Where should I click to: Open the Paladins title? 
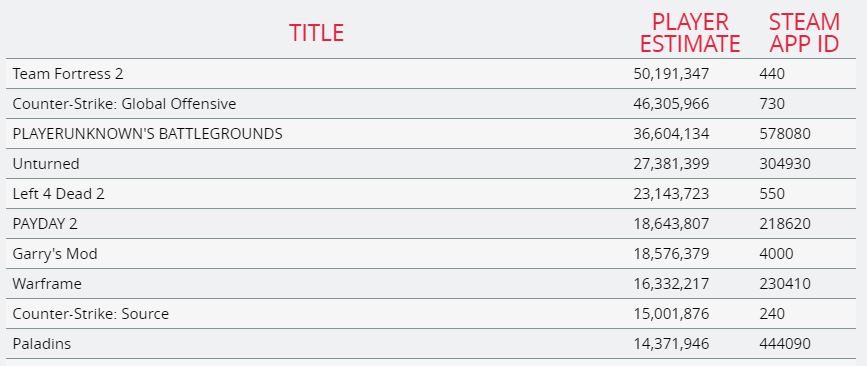coord(41,343)
